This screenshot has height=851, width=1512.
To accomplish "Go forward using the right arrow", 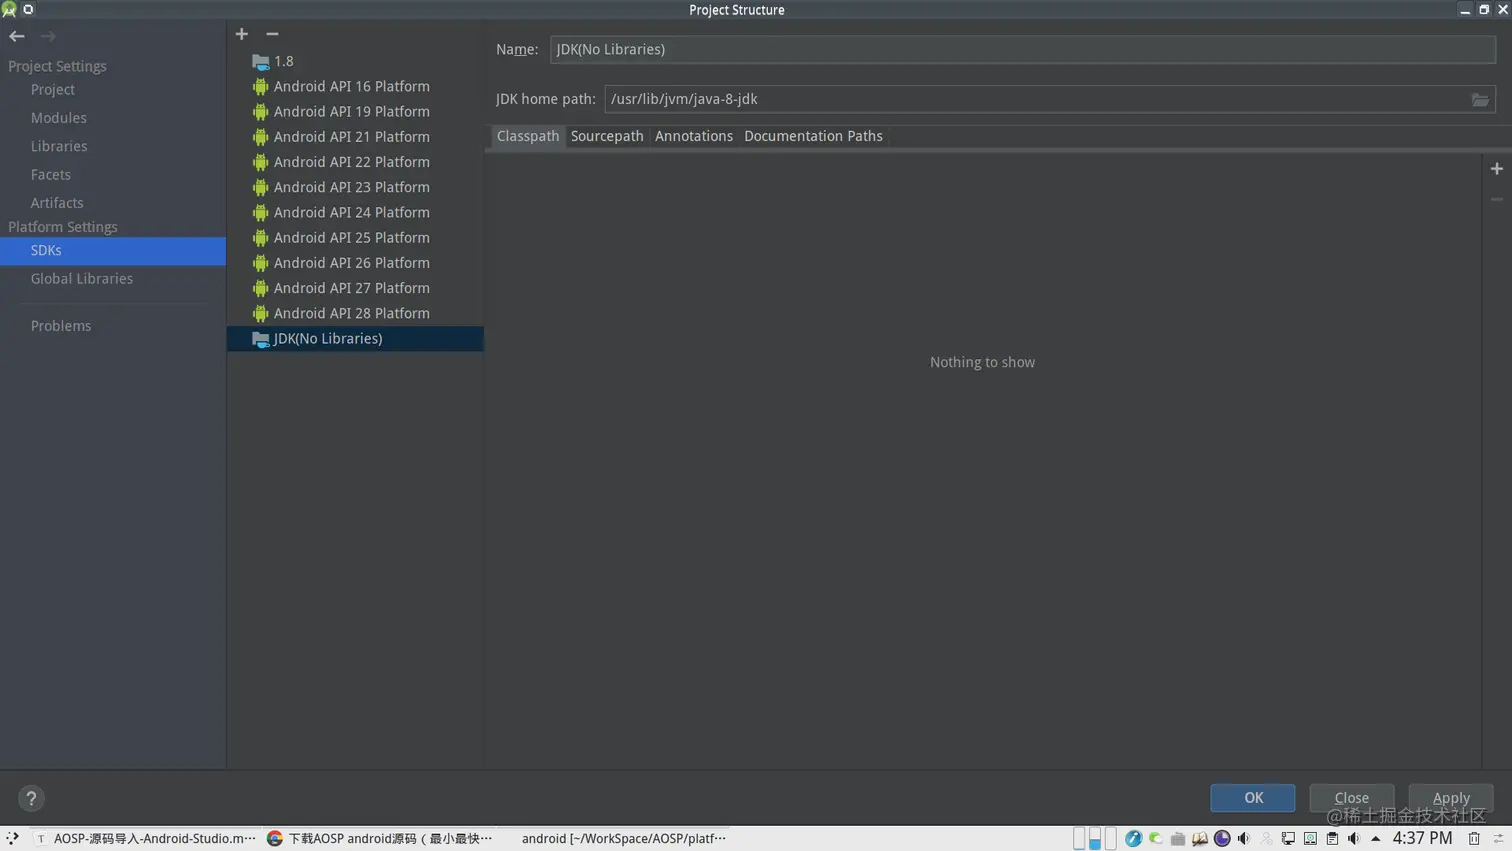I will tap(48, 36).
